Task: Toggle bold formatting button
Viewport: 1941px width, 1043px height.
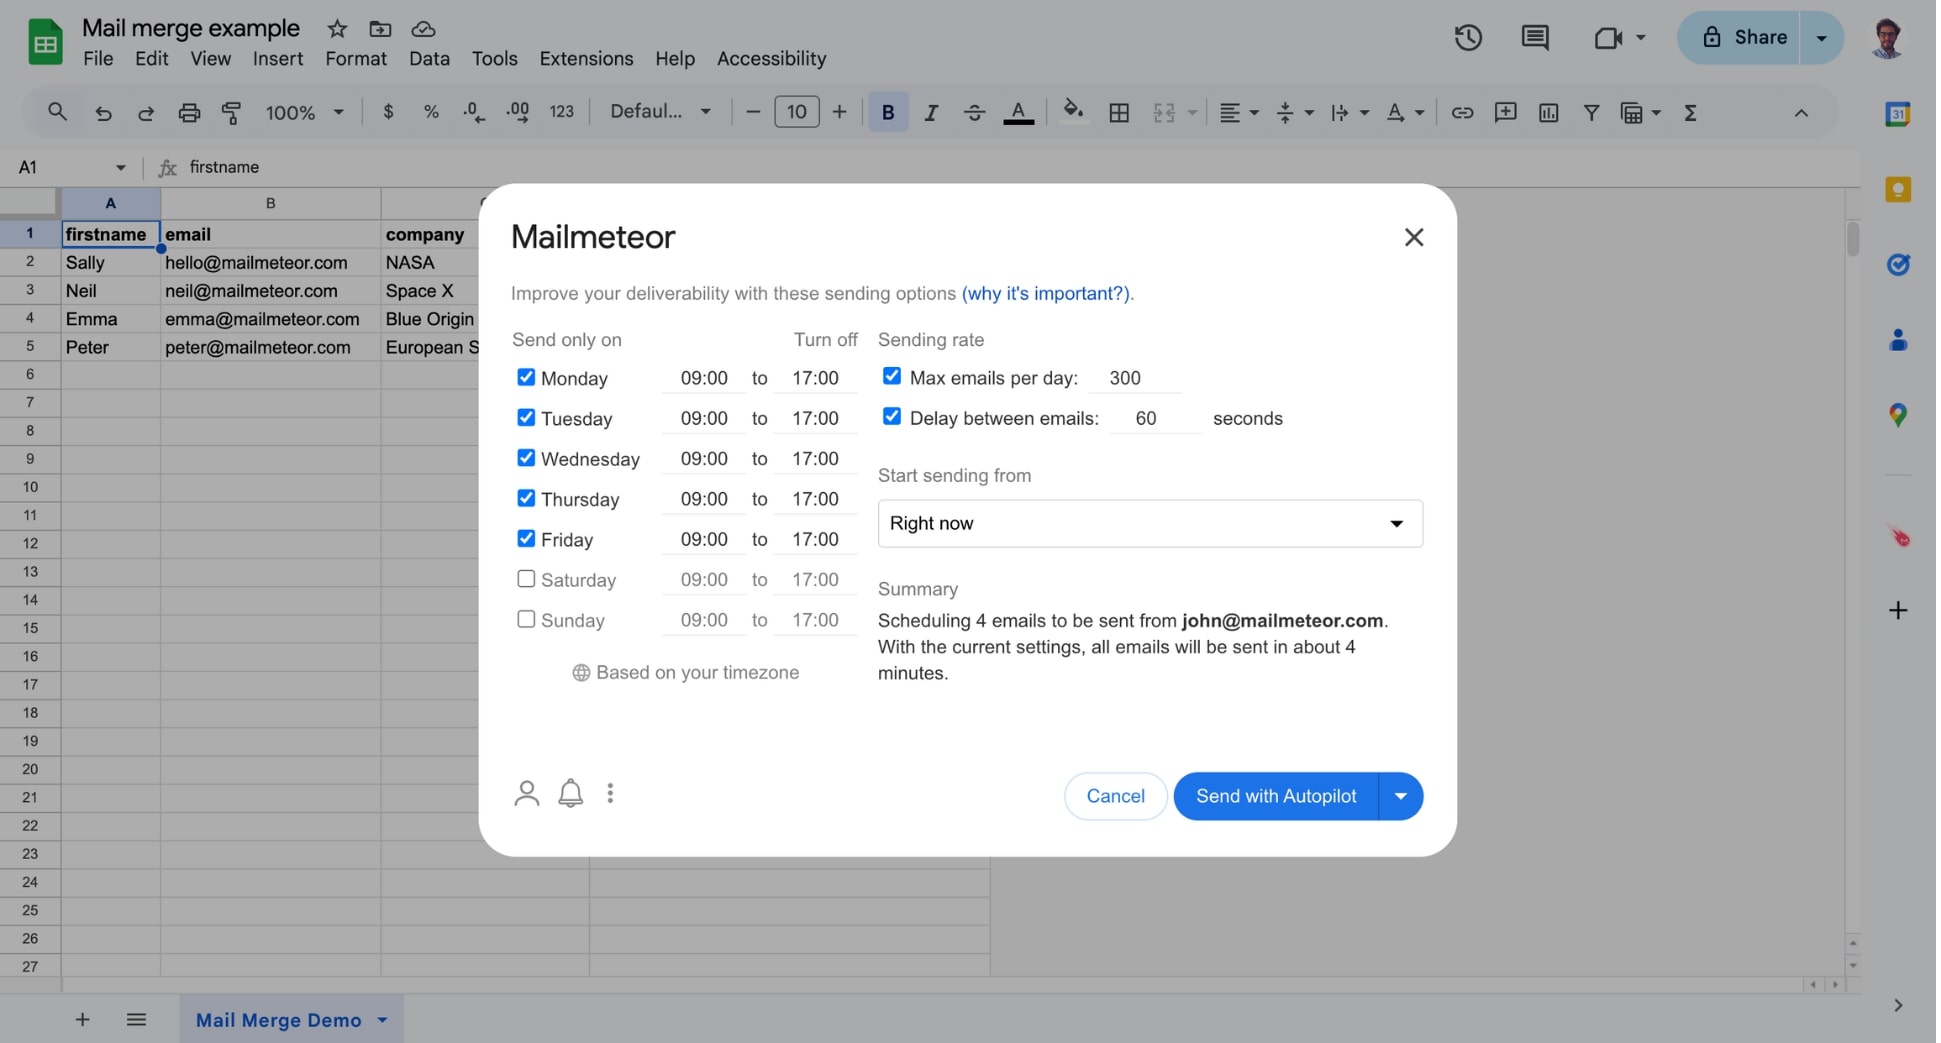Action: pyautogui.click(x=888, y=112)
